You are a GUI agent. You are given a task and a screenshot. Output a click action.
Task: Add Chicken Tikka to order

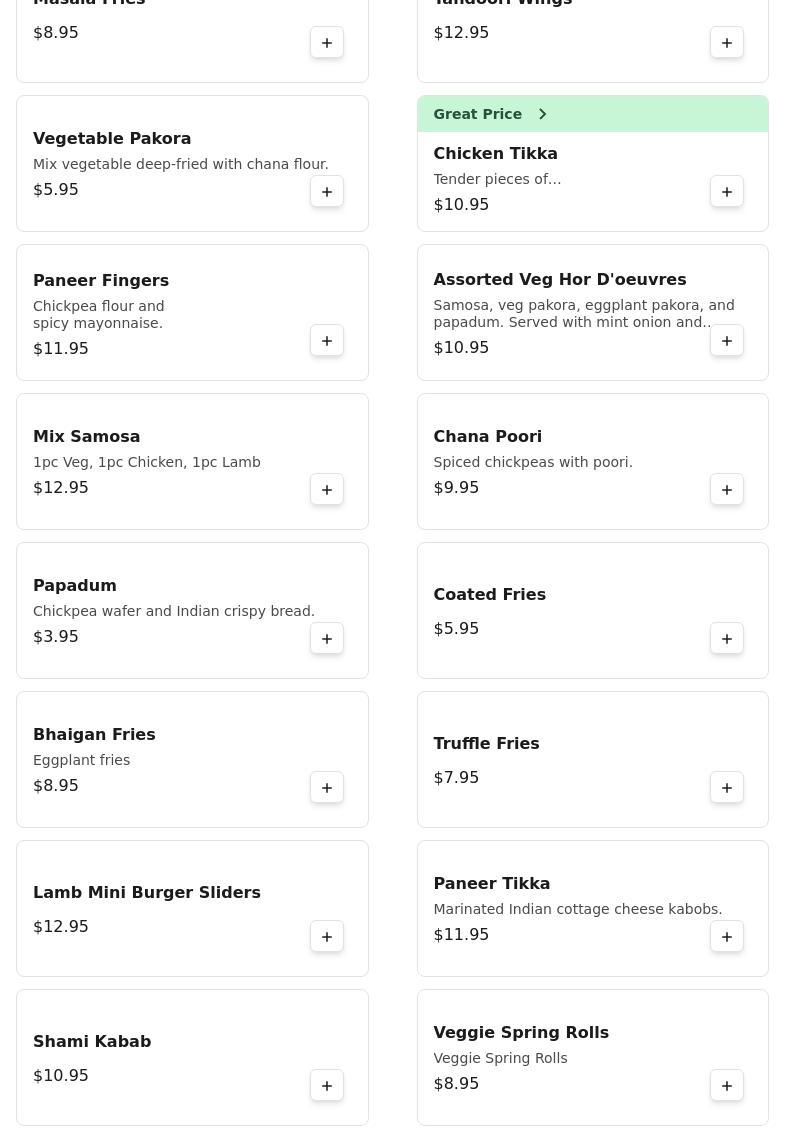tap(727, 192)
